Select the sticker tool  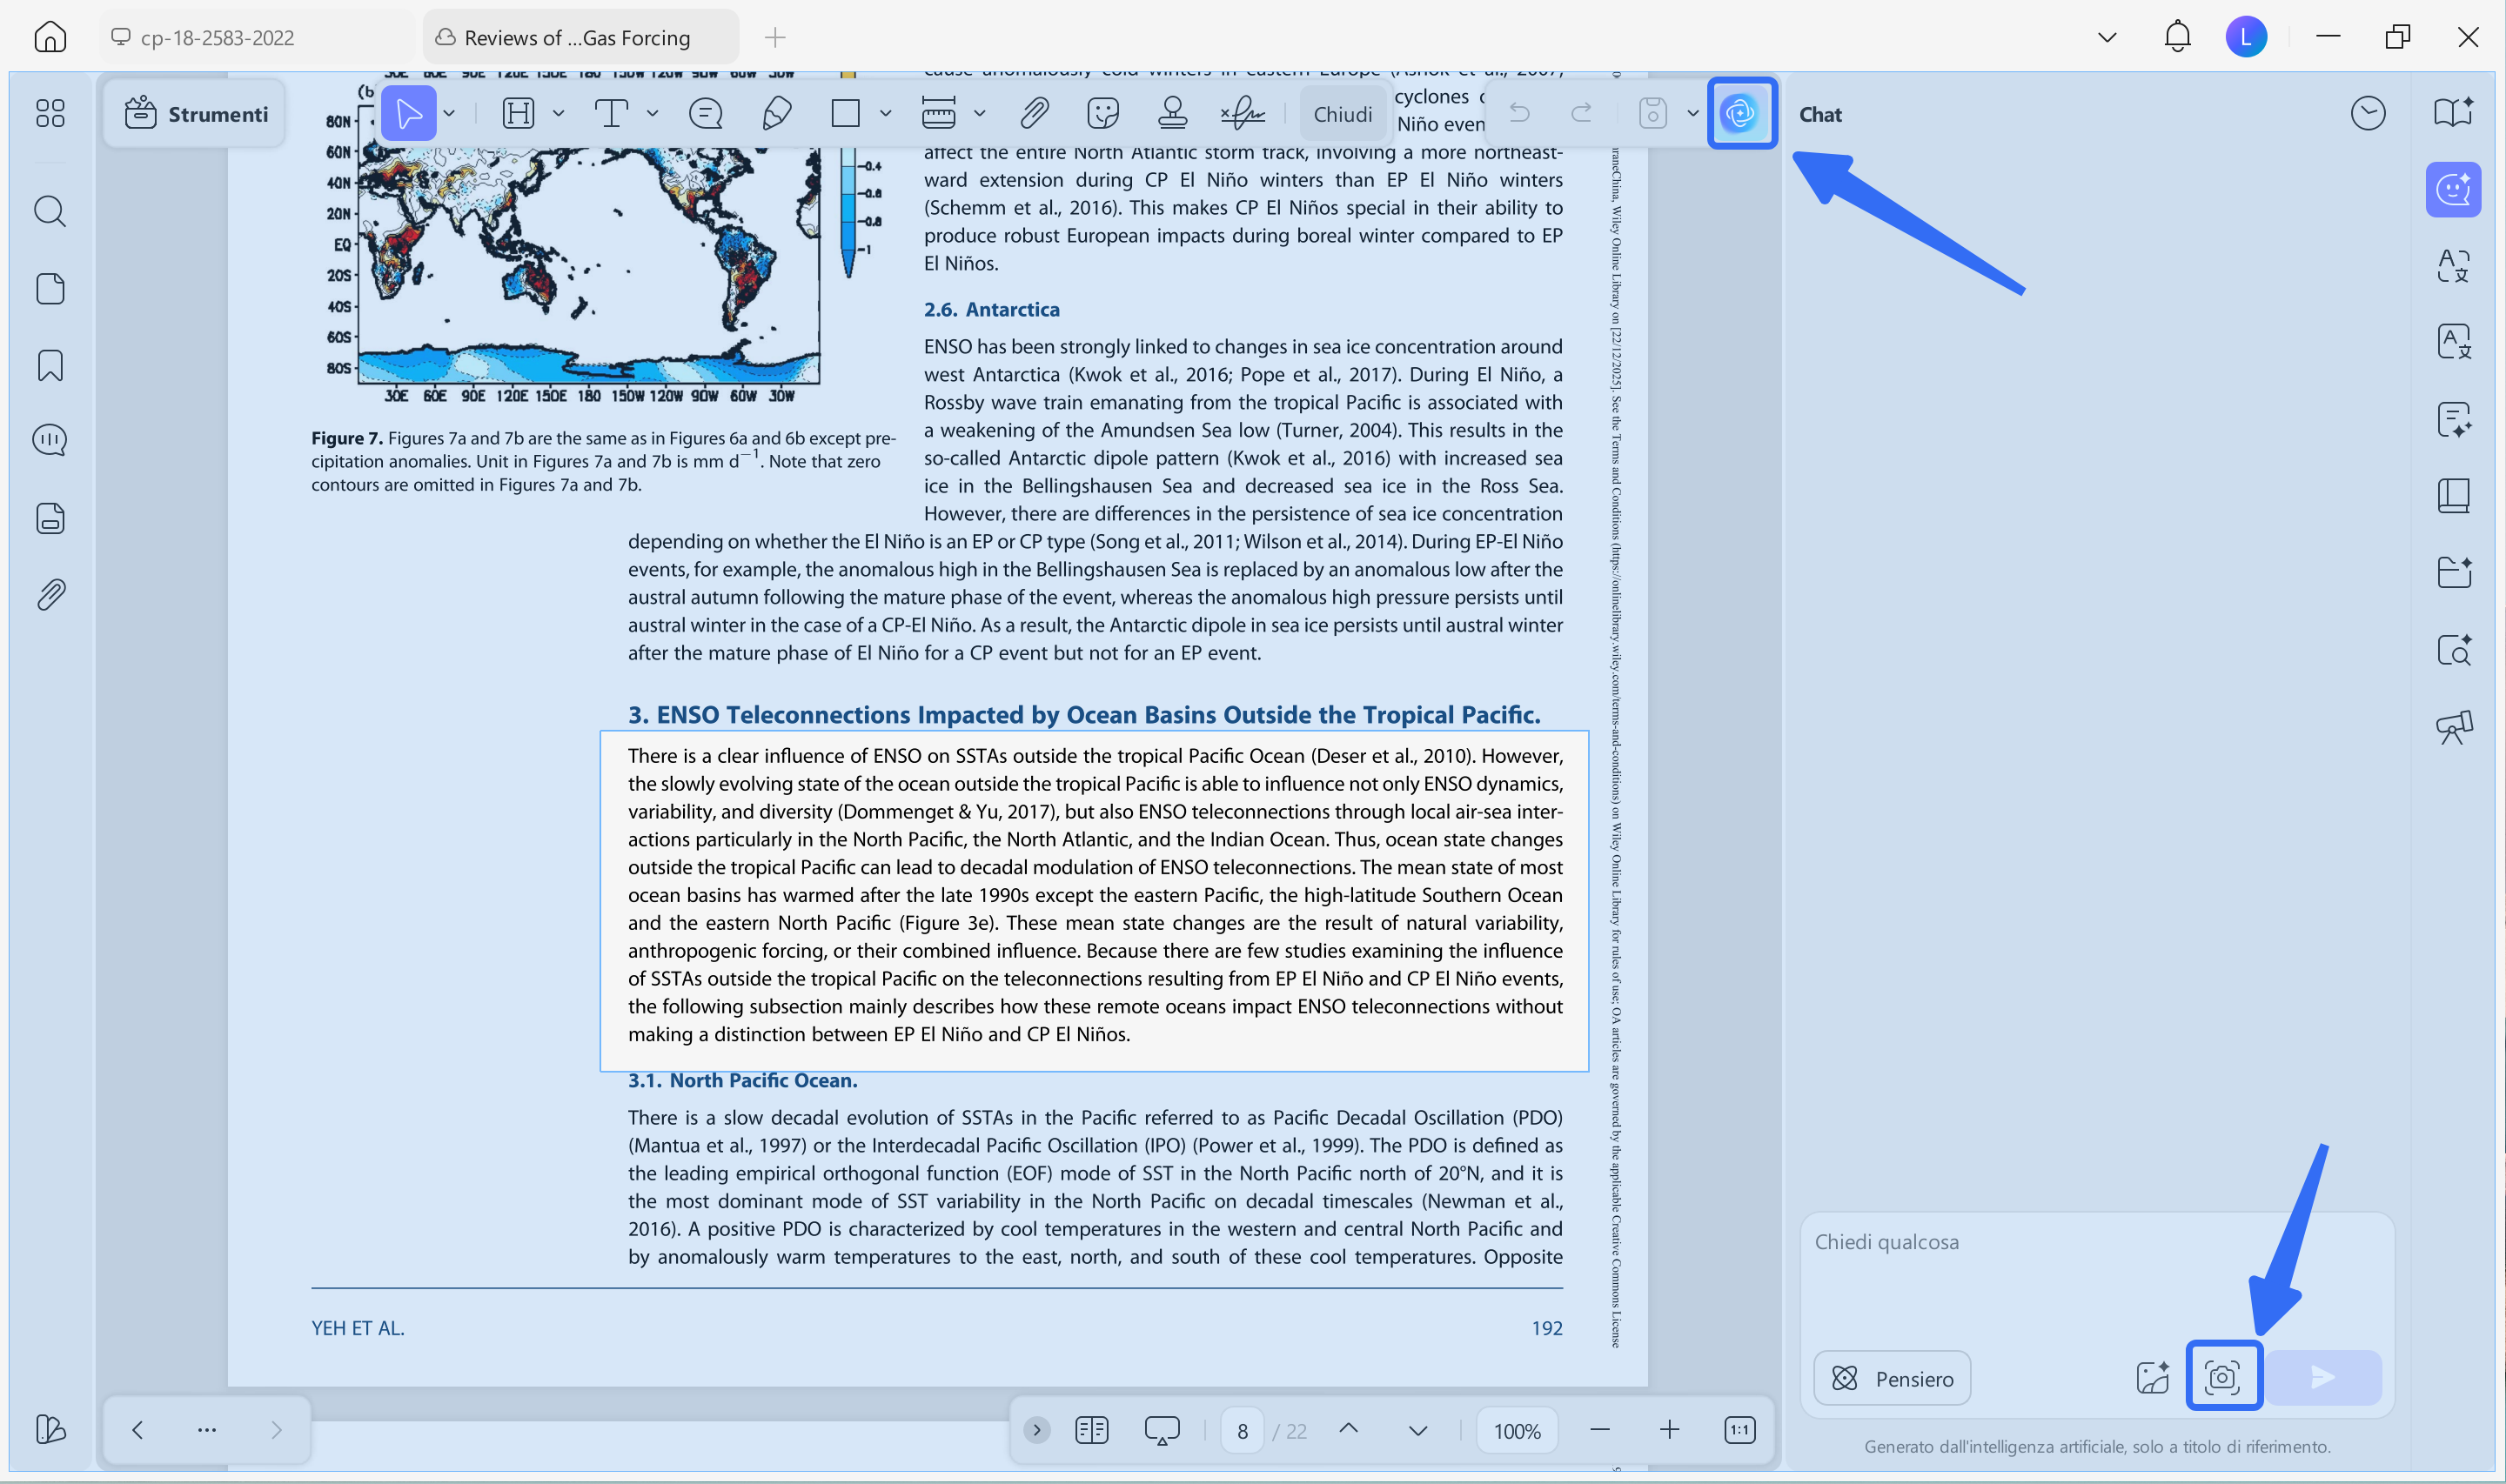click(1103, 113)
